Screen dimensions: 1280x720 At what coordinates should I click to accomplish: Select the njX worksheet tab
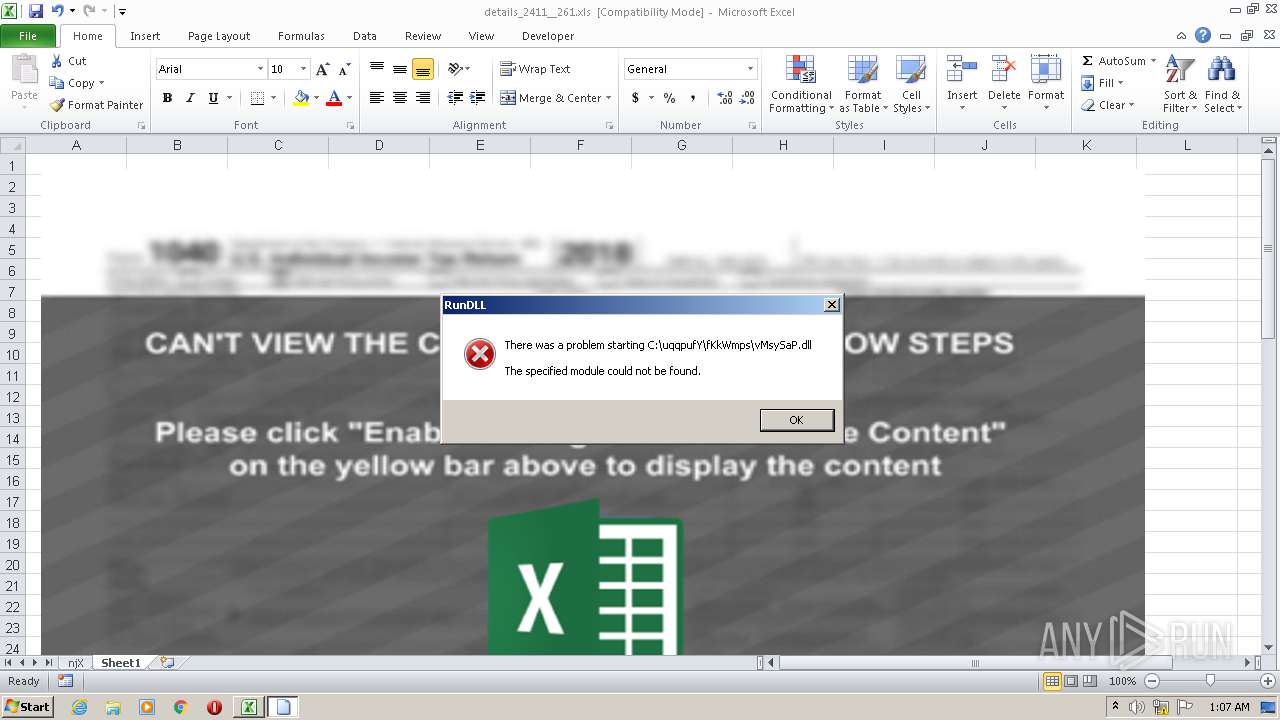[76, 663]
